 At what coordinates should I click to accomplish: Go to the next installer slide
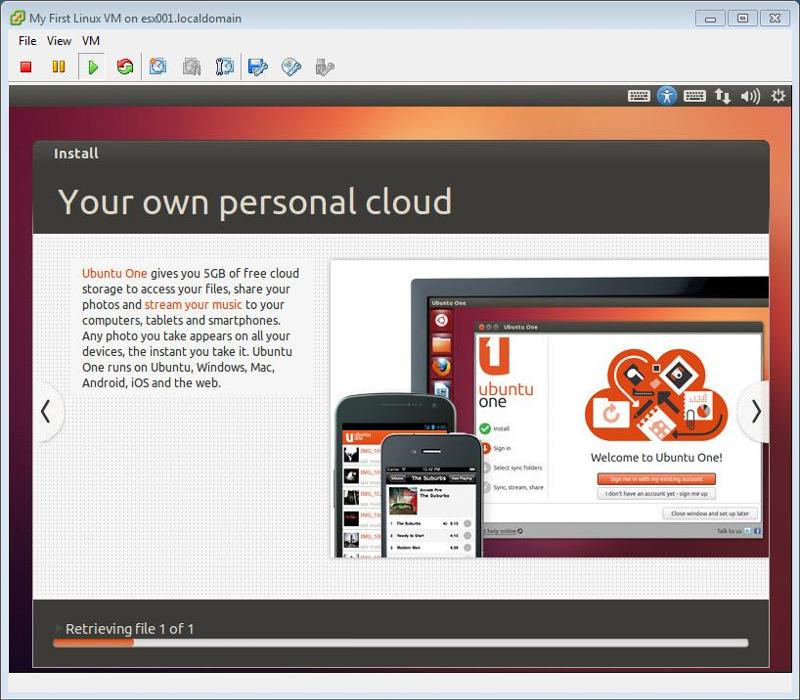[x=756, y=411]
